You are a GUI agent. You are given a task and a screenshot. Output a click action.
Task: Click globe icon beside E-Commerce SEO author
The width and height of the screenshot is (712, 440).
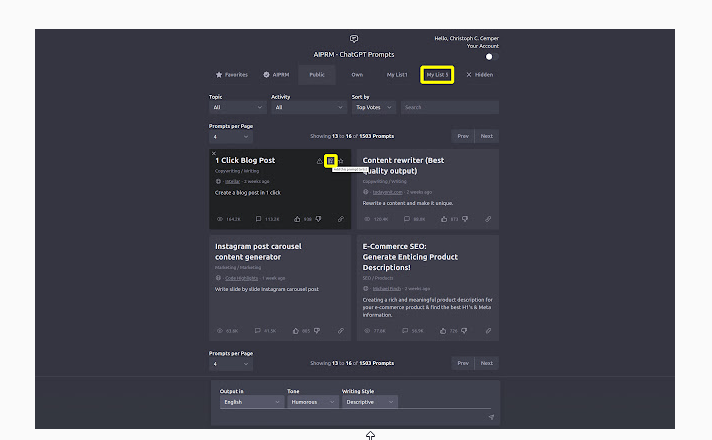366,288
